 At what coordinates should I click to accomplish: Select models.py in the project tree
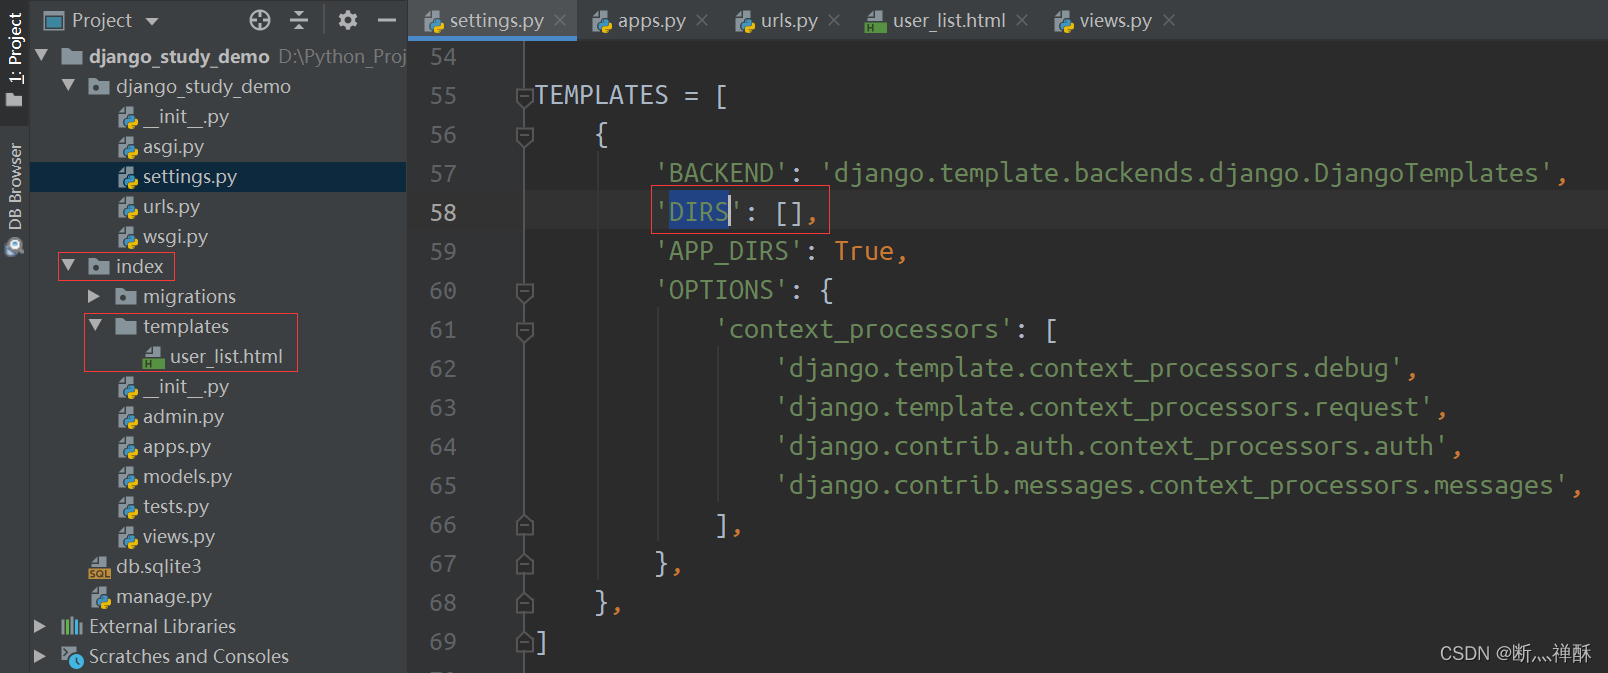[x=187, y=477]
